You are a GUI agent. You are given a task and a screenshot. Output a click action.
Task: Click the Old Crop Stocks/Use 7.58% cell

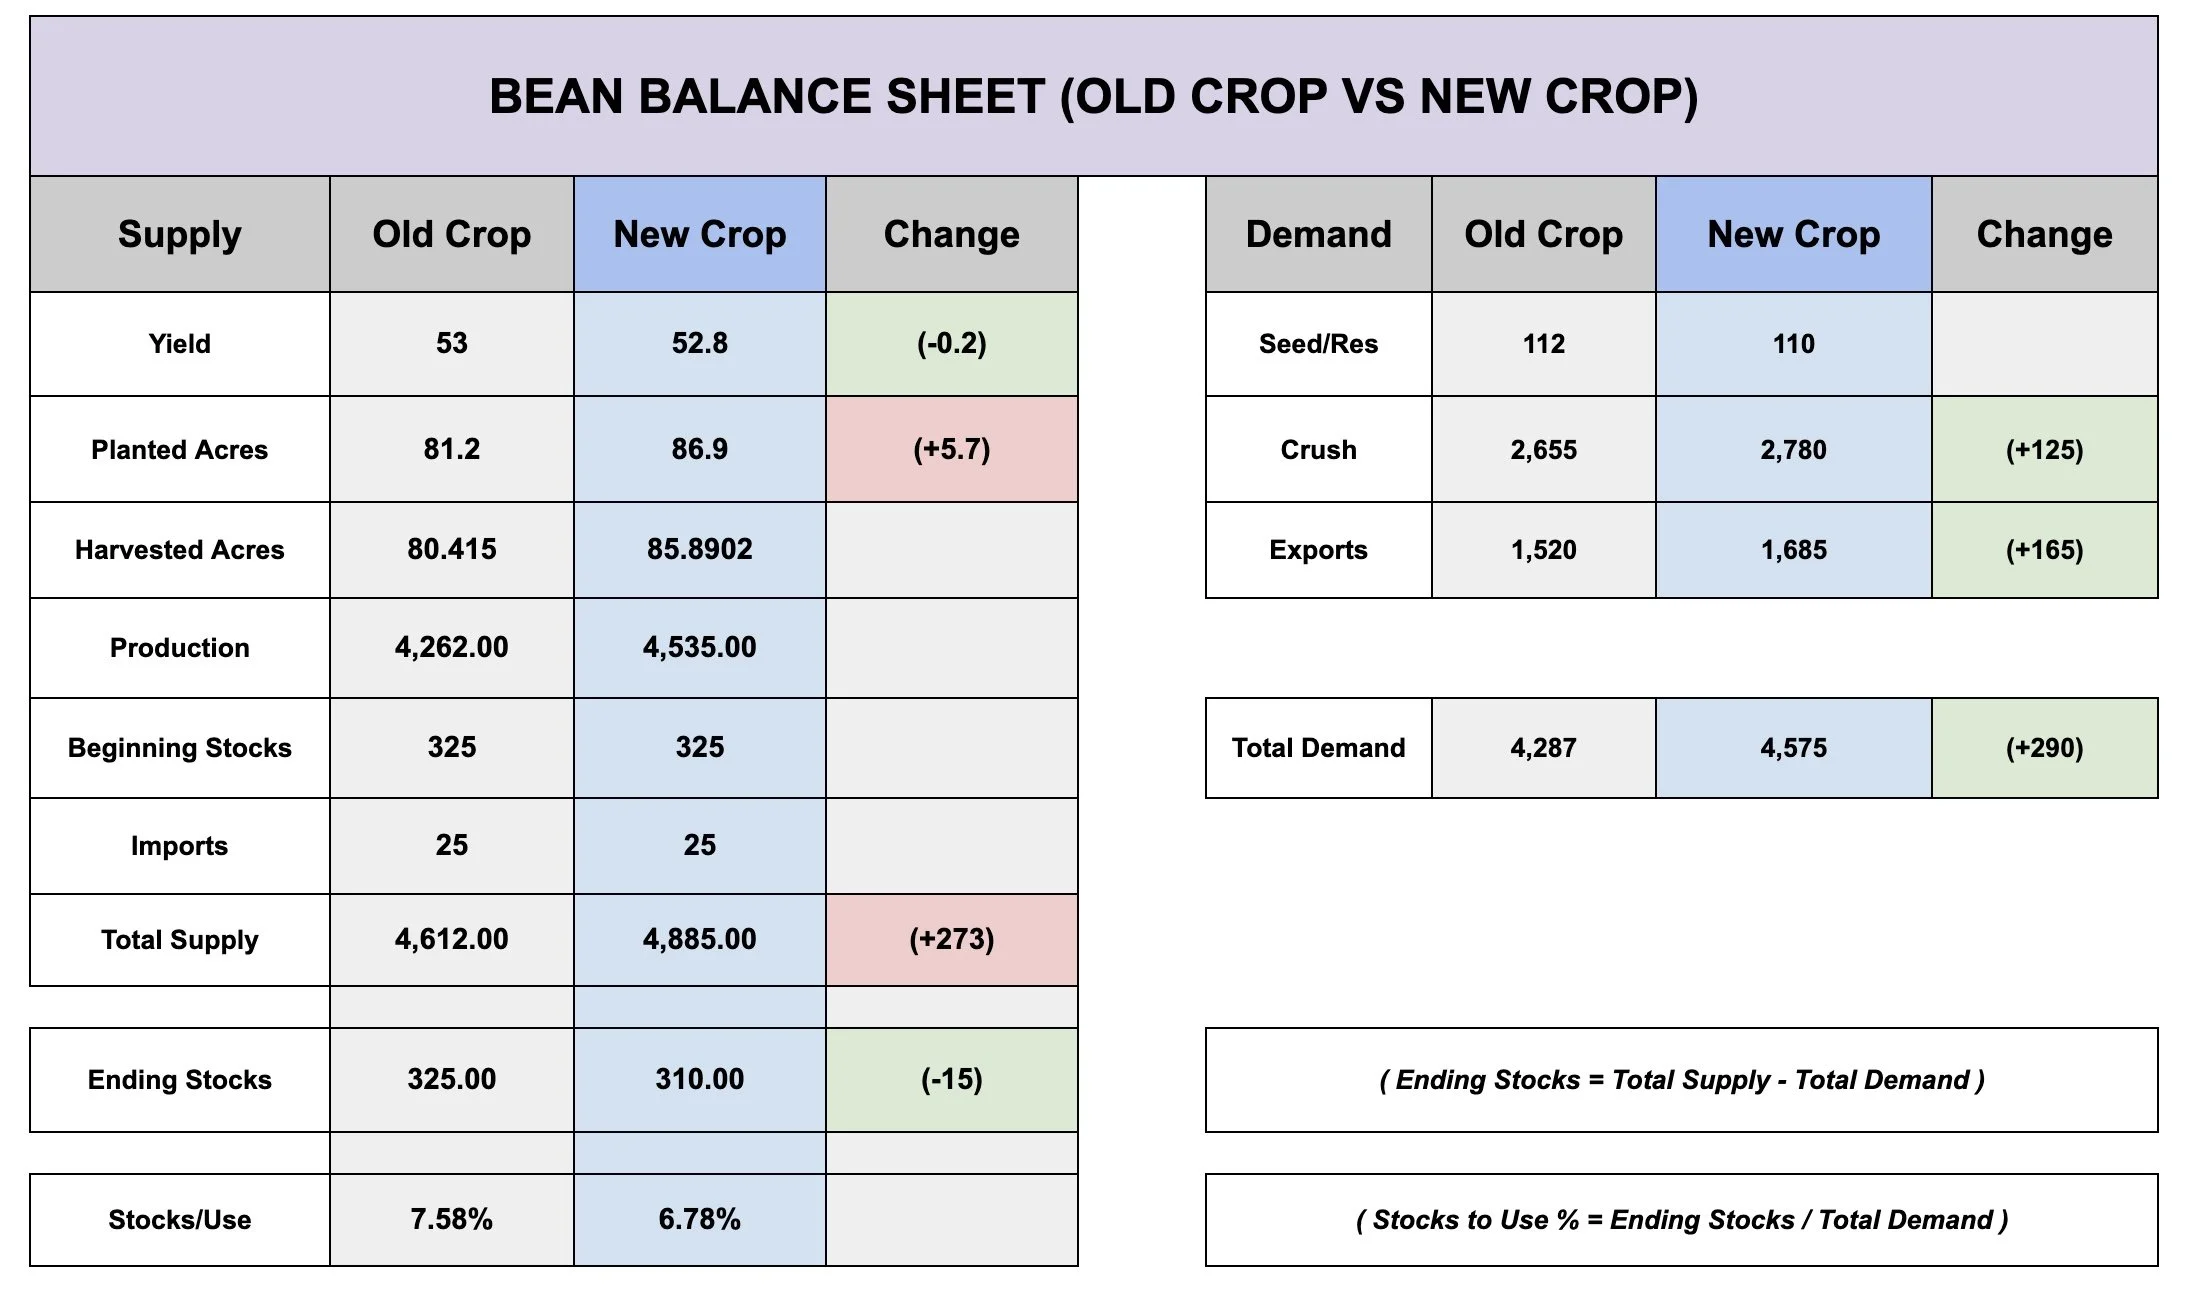[x=452, y=1220]
